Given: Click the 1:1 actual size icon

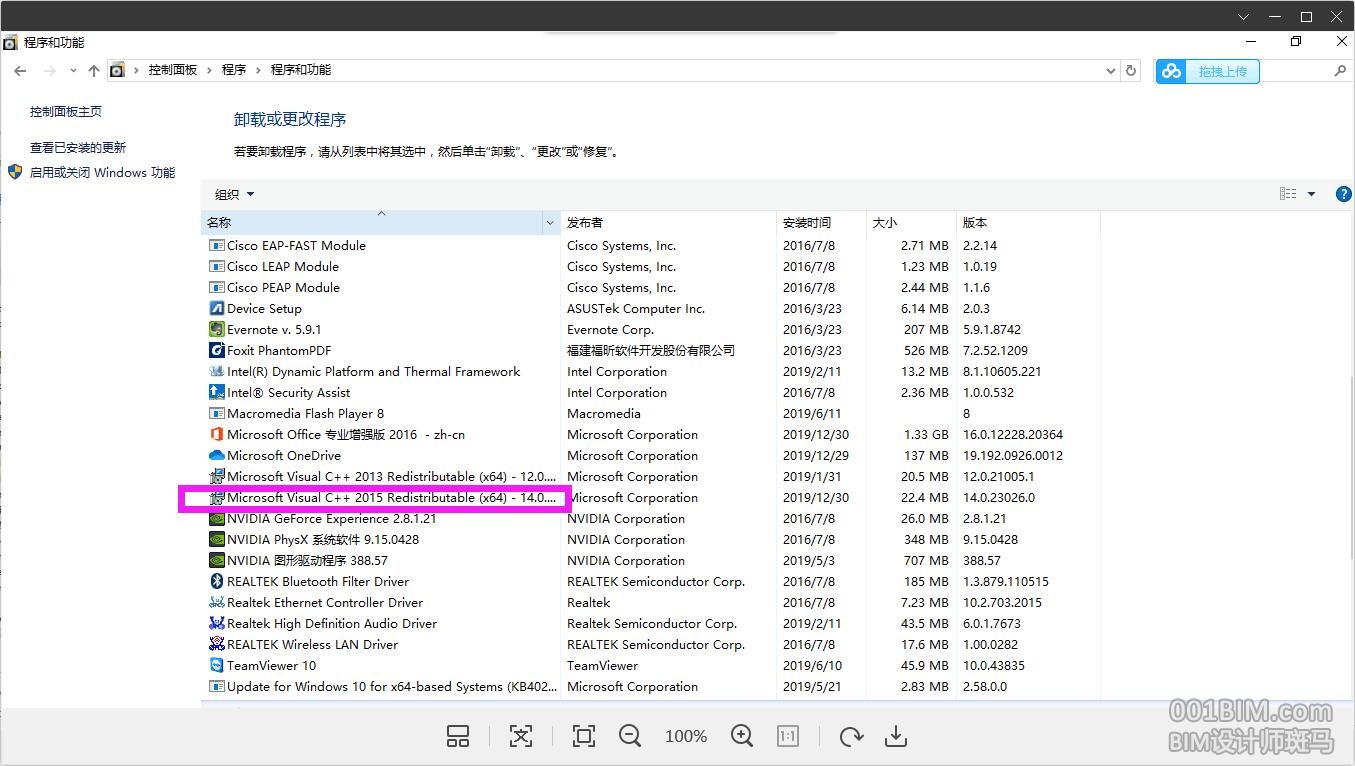Looking at the screenshot, I should click(x=788, y=737).
